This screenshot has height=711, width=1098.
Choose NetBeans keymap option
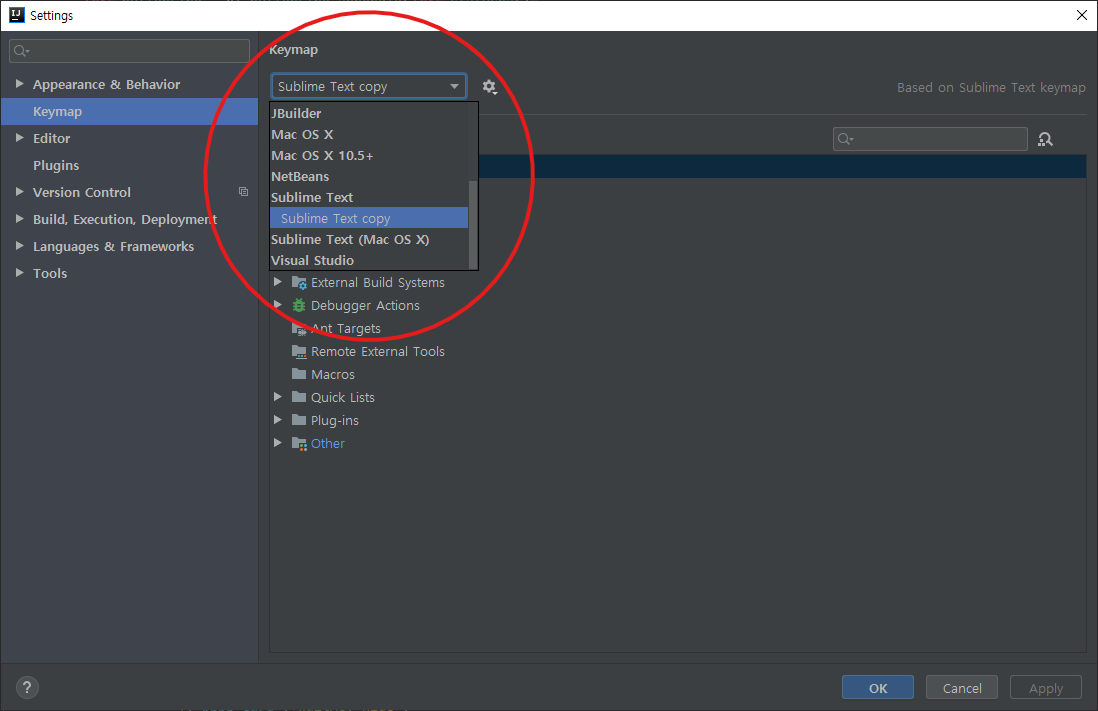[369, 177]
